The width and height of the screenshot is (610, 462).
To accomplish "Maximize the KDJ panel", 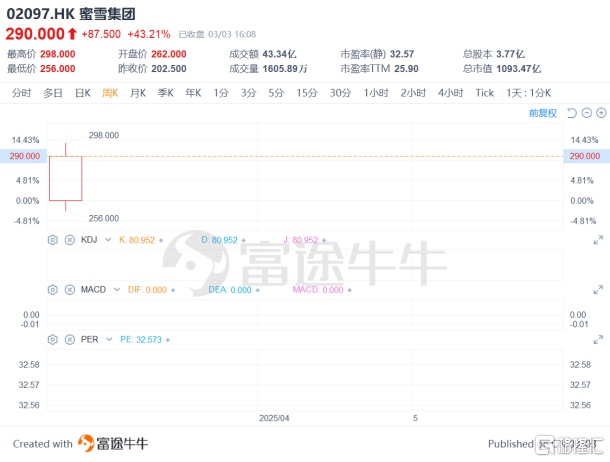I will coord(598,240).
